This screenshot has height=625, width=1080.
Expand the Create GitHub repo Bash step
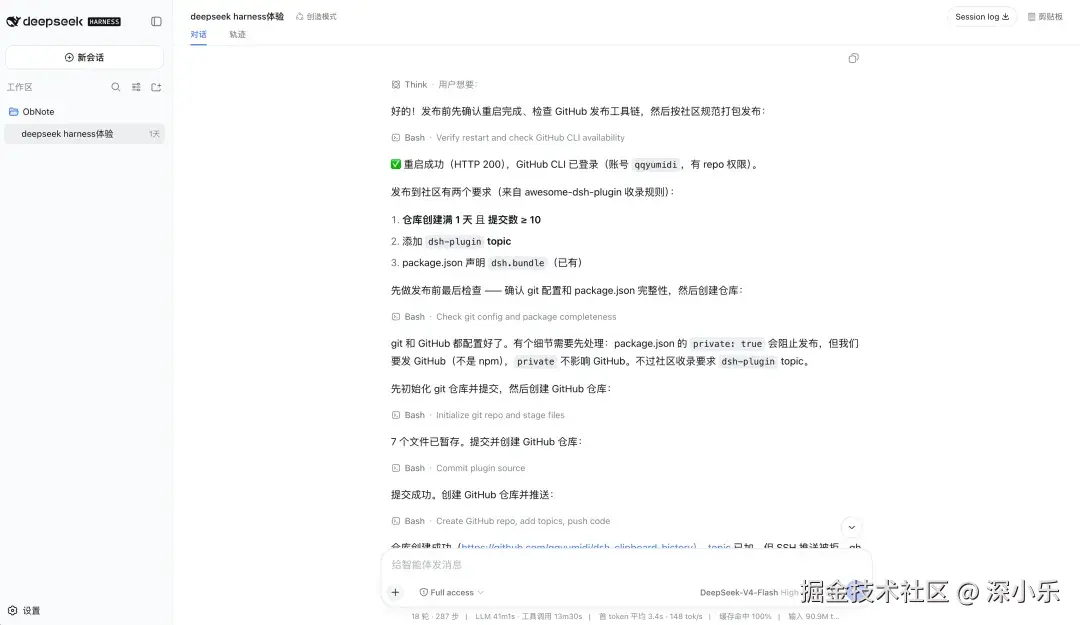pos(500,521)
